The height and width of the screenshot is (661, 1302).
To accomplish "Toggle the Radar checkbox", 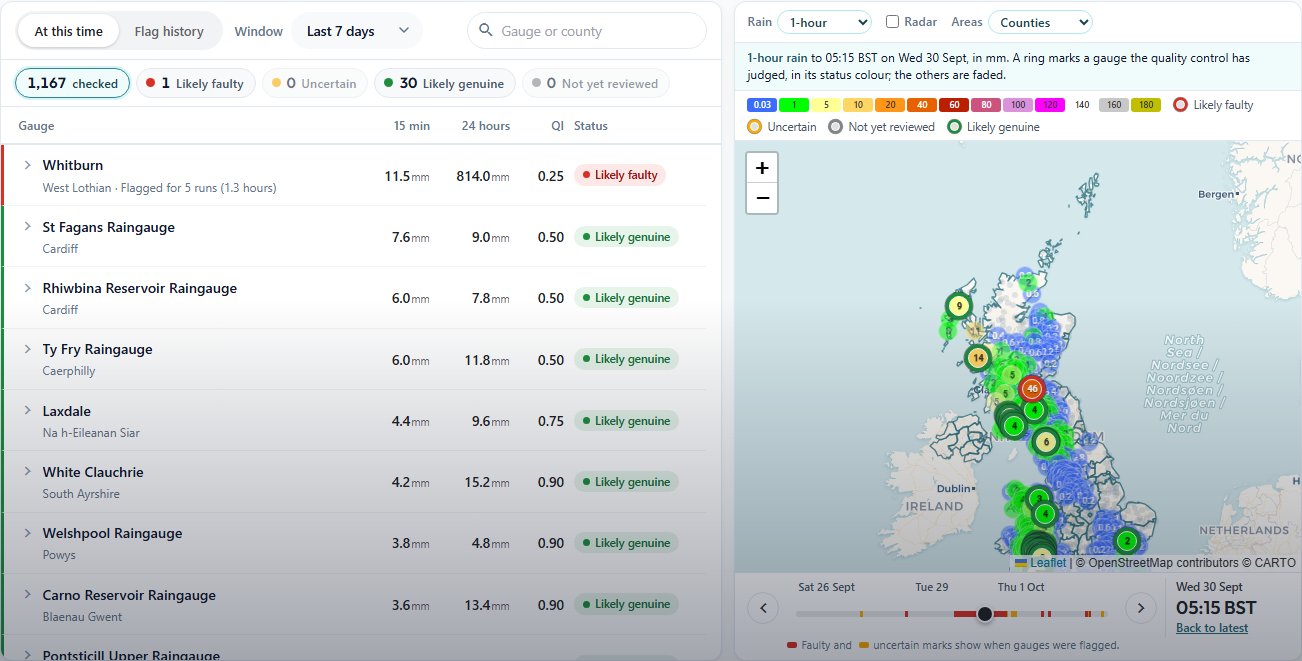I will point(892,21).
